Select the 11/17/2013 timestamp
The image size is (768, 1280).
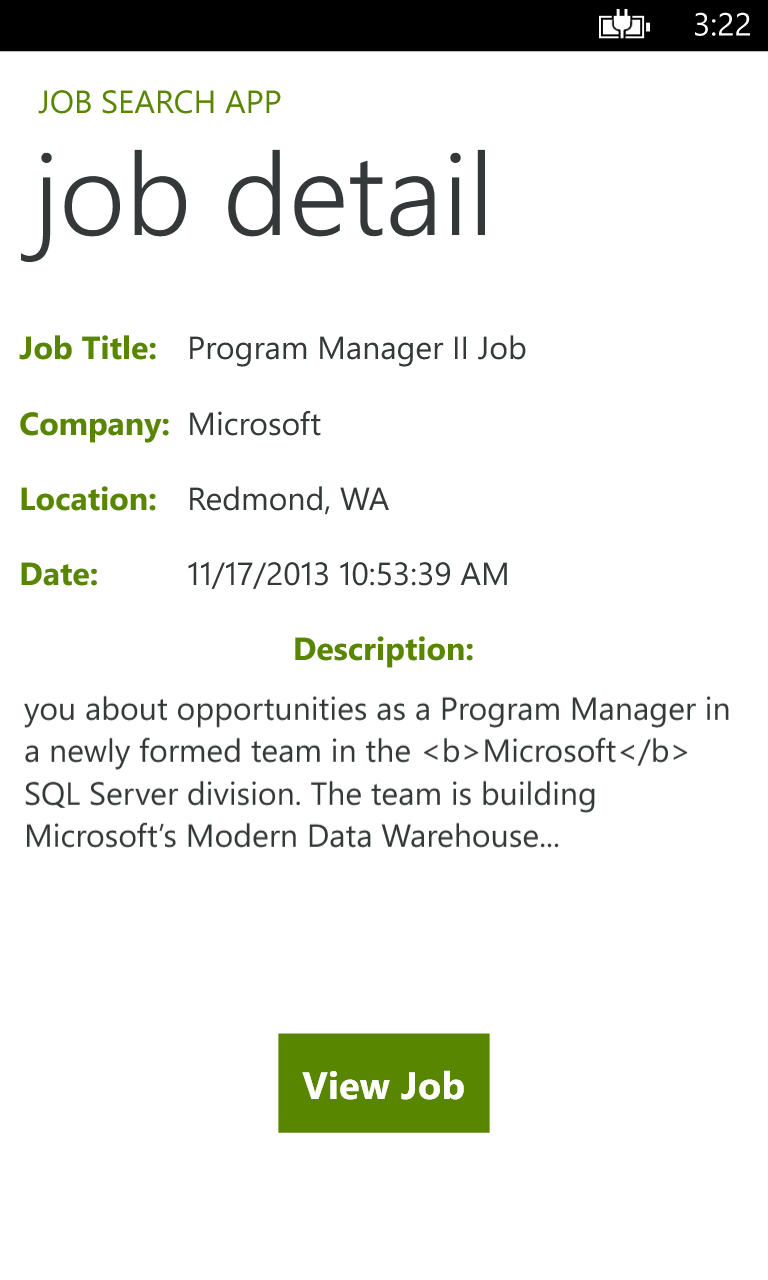click(348, 574)
